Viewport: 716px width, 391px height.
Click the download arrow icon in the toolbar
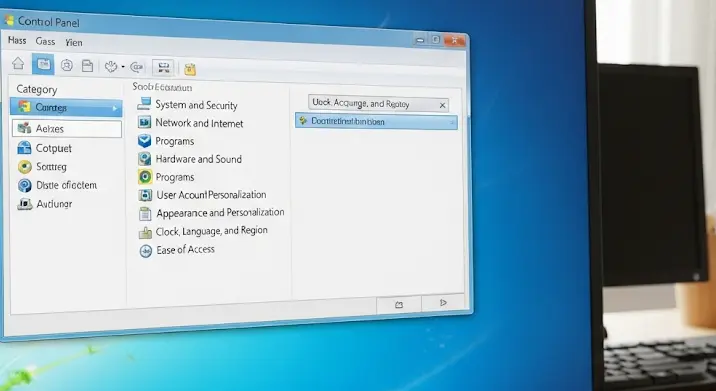pos(111,67)
